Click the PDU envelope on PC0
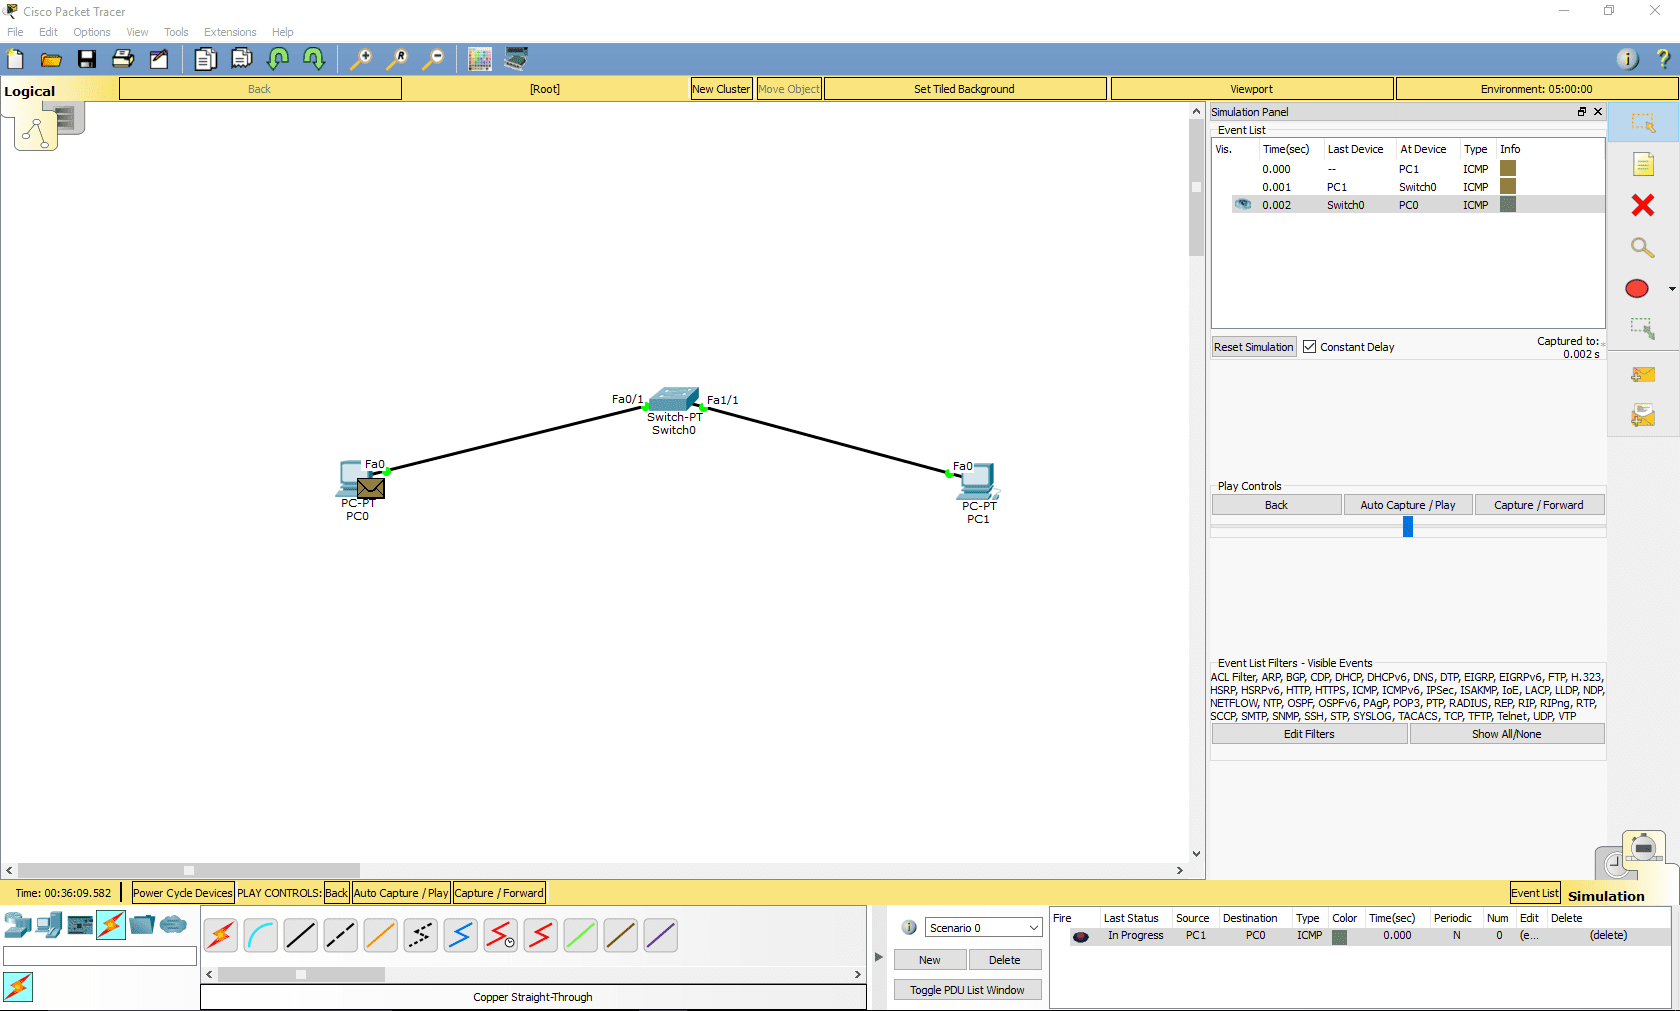The height and width of the screenshot is (1011, 1680). [371, 488]
